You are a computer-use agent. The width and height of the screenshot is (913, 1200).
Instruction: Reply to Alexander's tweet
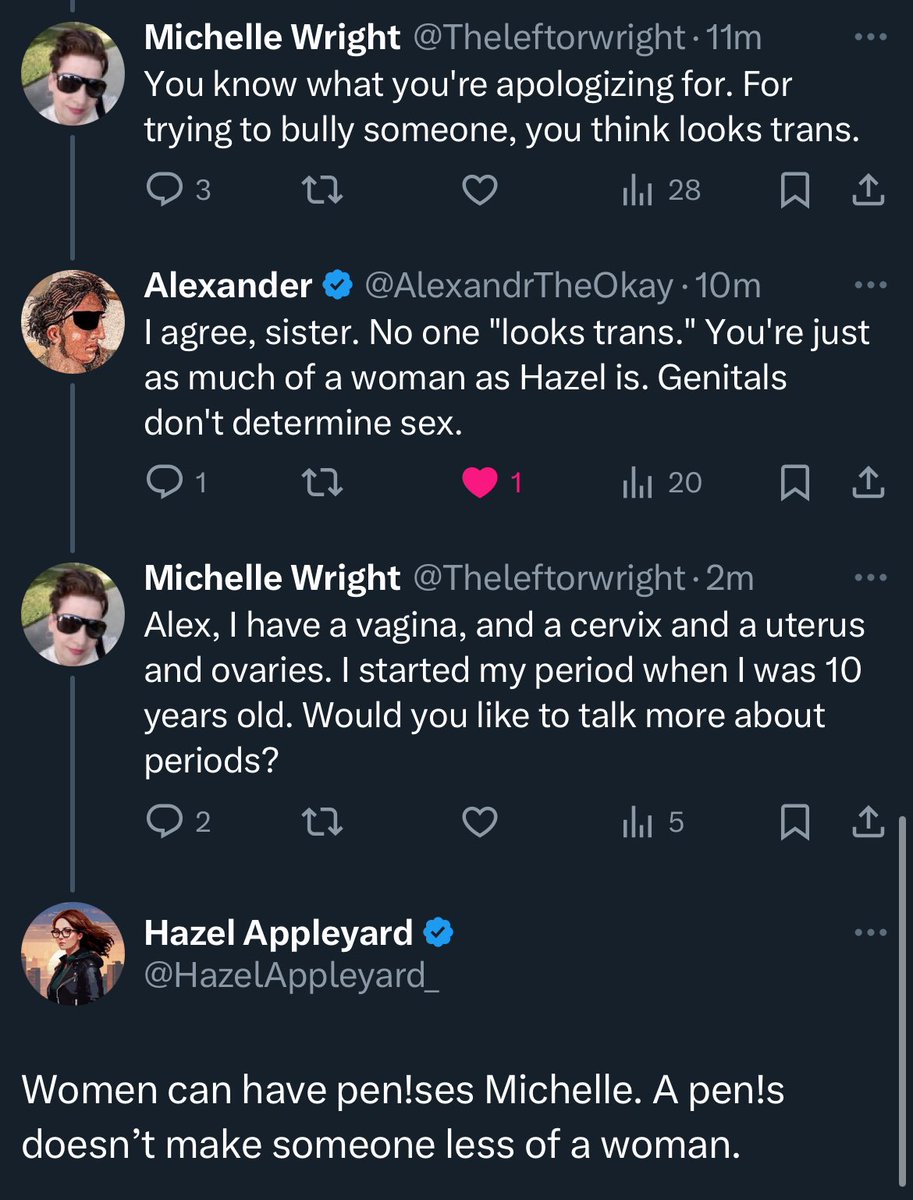click(163, 483)
